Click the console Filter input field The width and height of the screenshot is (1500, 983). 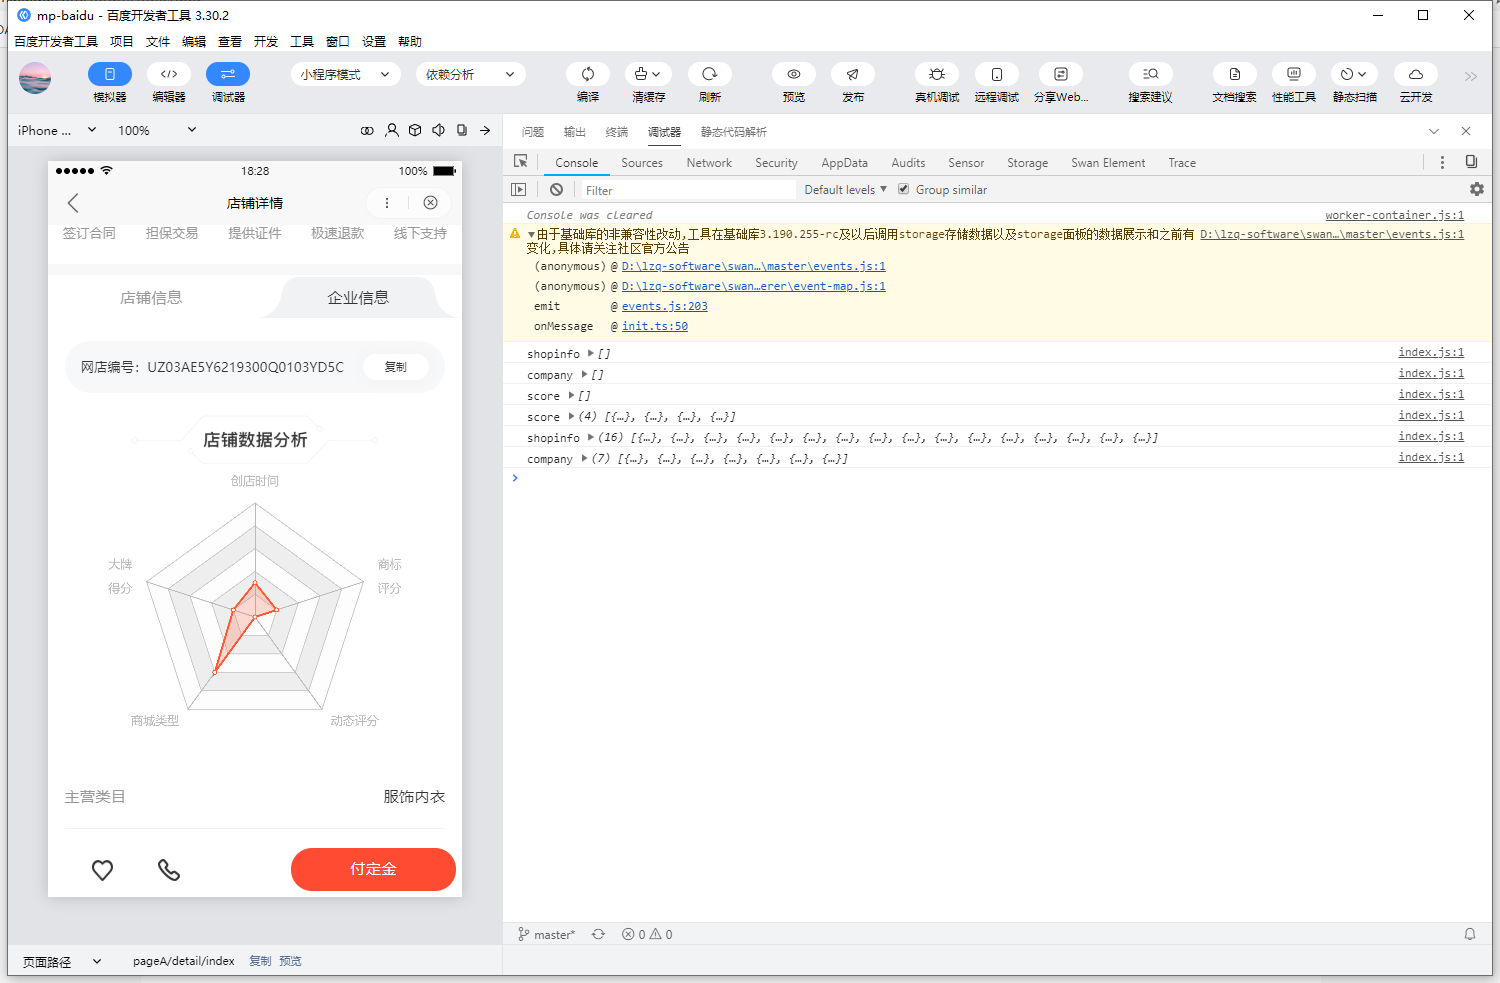(x=688, y=190)
